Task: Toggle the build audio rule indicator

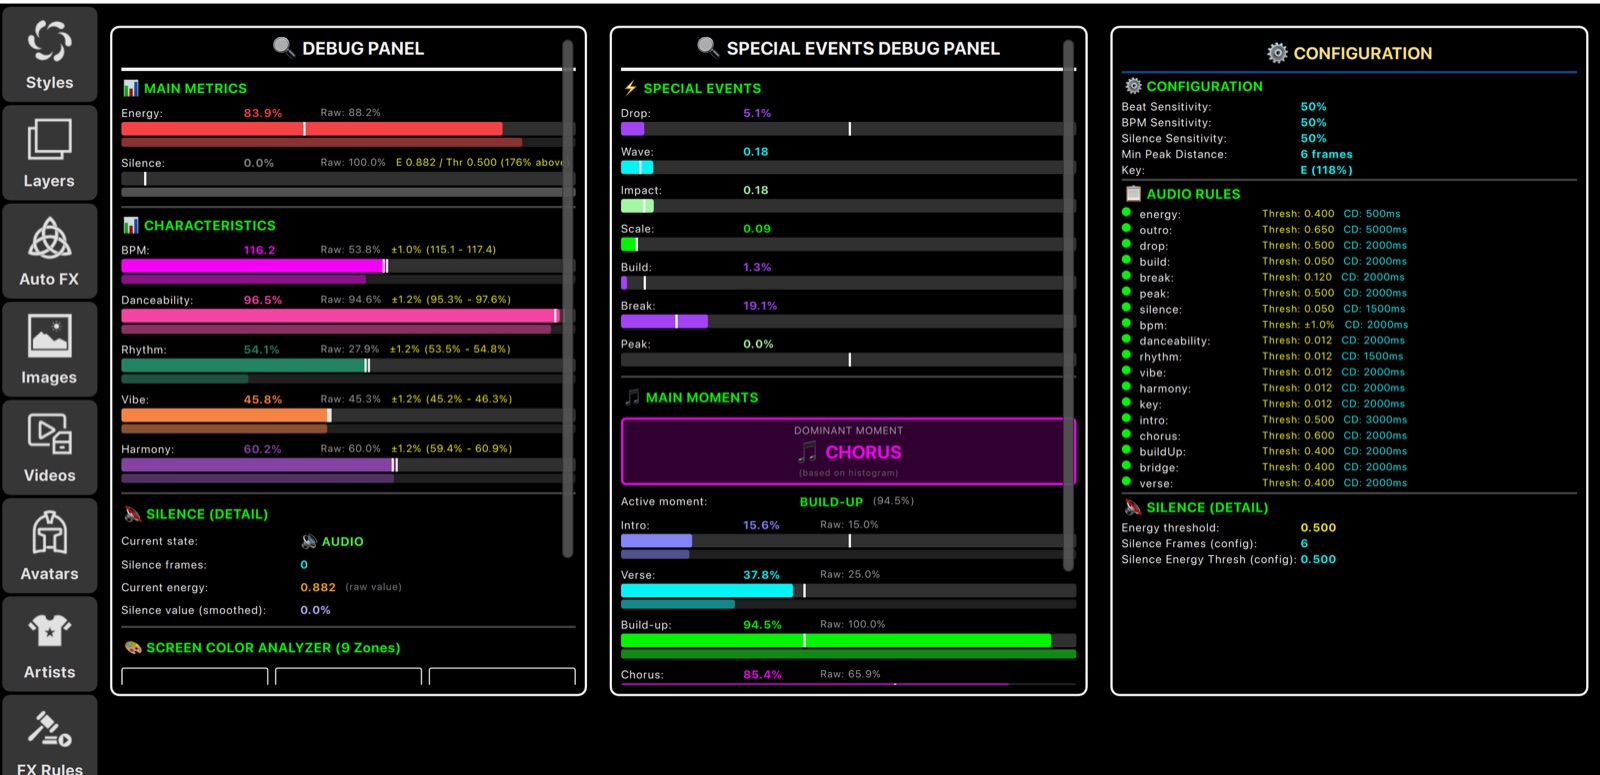Action: (x=1127, y=260)
